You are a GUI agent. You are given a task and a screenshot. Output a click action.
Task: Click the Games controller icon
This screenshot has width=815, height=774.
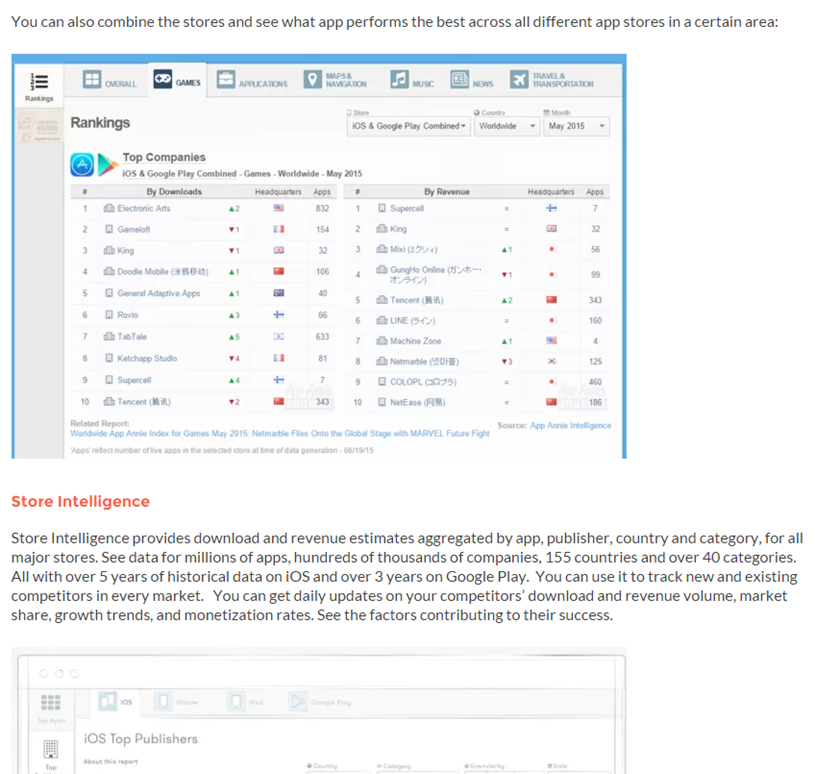tap(162, 80)
